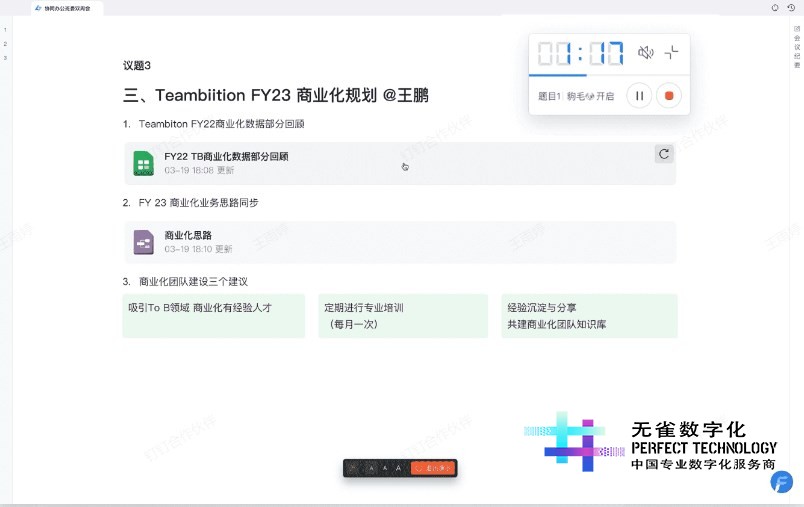
Task: Click the 题目1 timer label
Action: coord(549,96)
